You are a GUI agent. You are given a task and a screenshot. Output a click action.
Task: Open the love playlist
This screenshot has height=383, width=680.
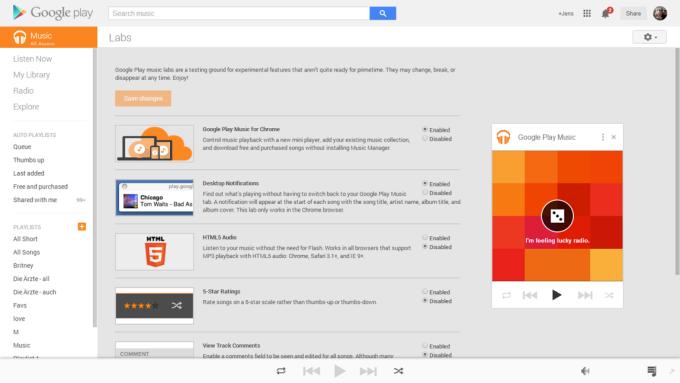pyautogui.click(x=19, y=319)
